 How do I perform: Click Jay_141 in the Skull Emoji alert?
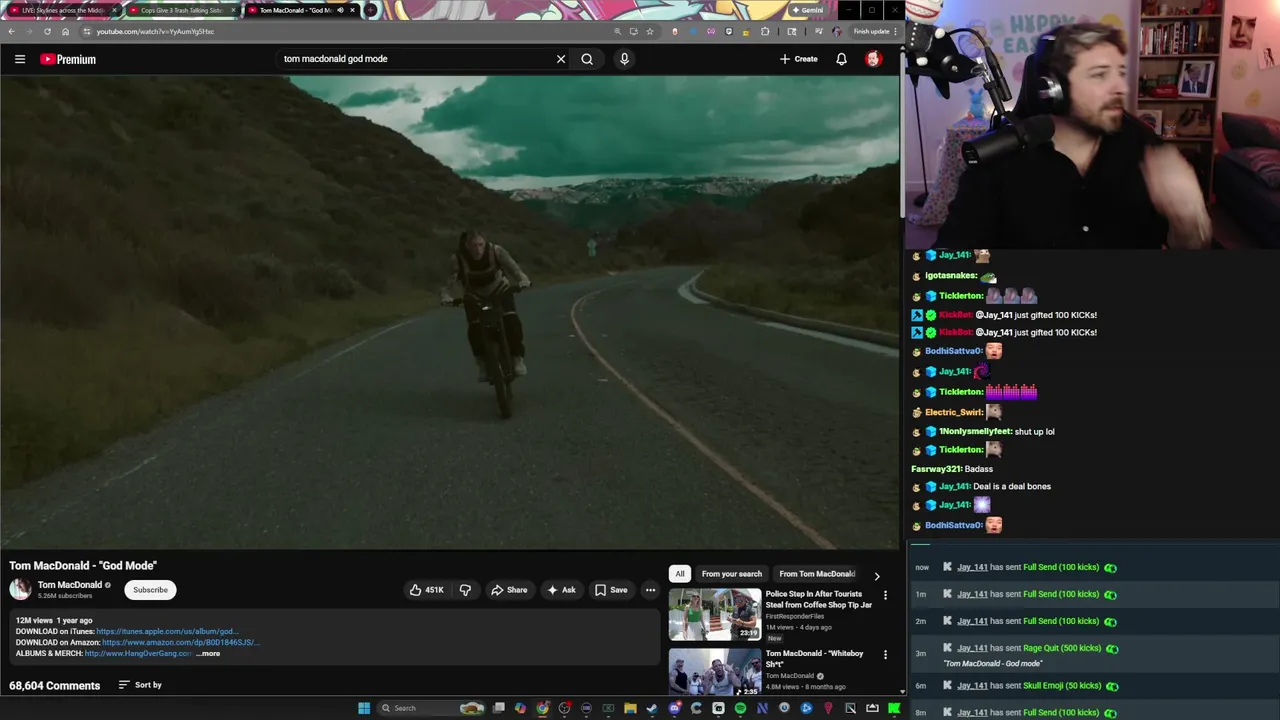pos(972,686)
